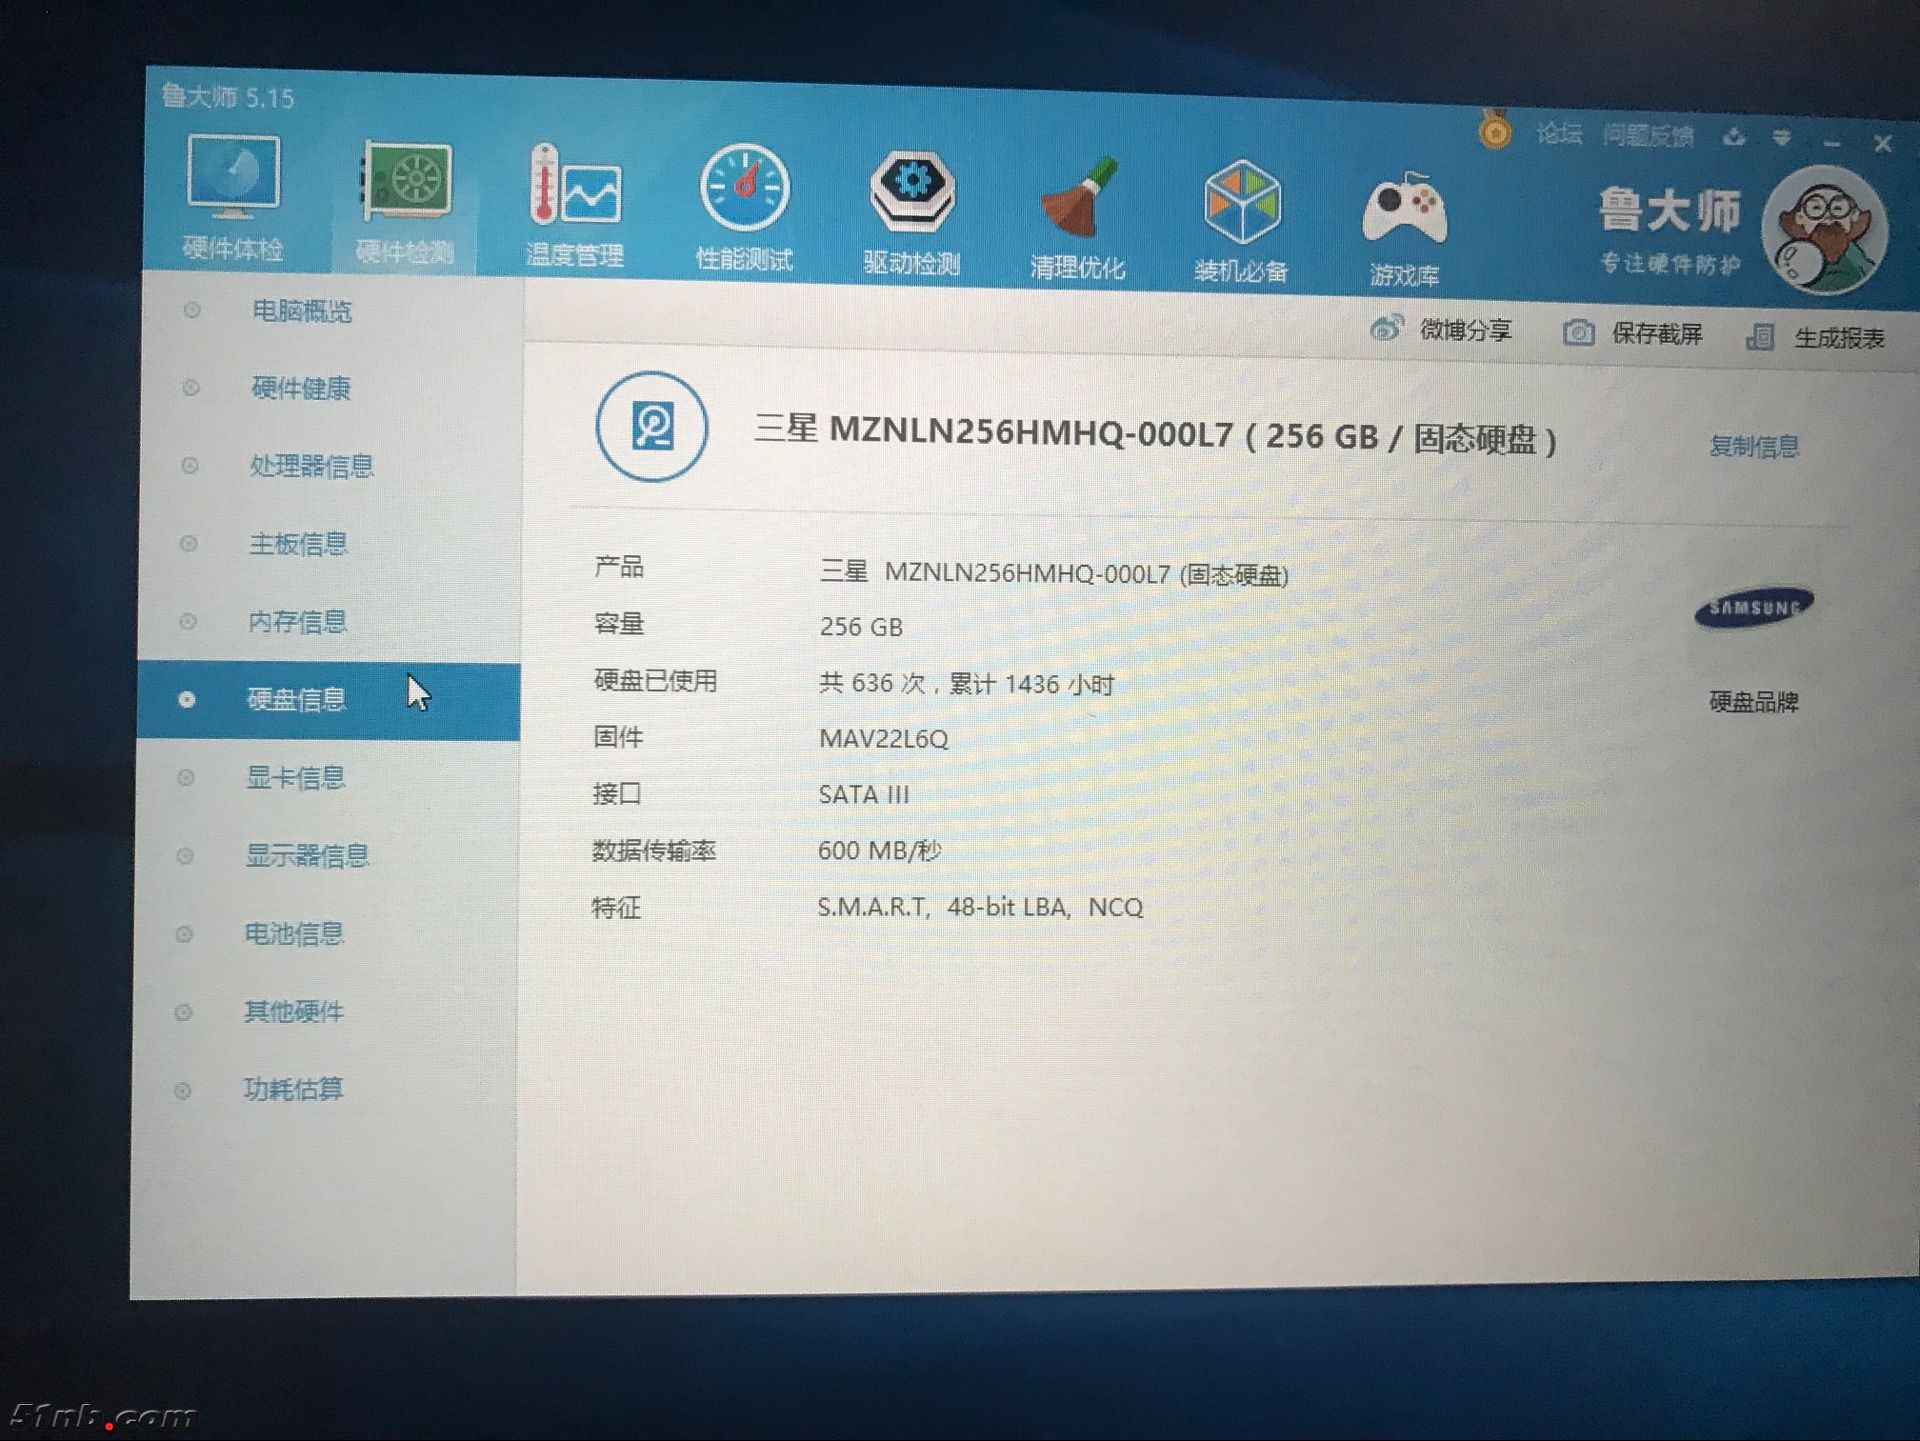Go to 显卡信息 graphics card info
The image size is (1920, 1441).
tap(295, 778)
